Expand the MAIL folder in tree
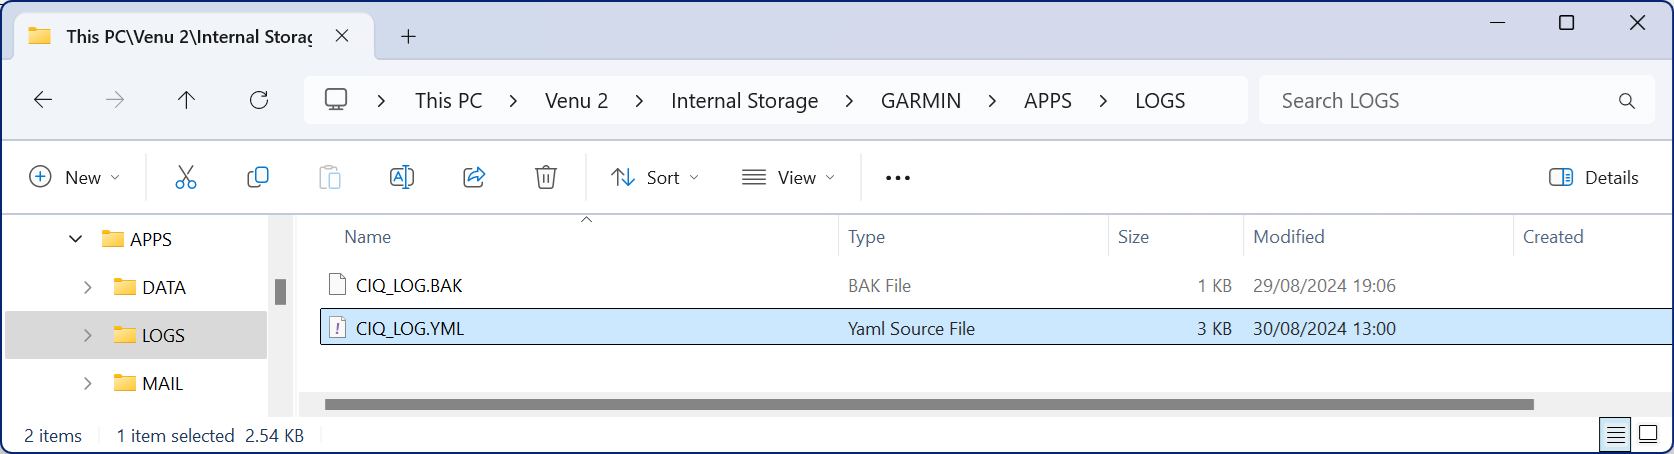The height and width of the screenshot is (454, 1674). click(x=88, y=383)
